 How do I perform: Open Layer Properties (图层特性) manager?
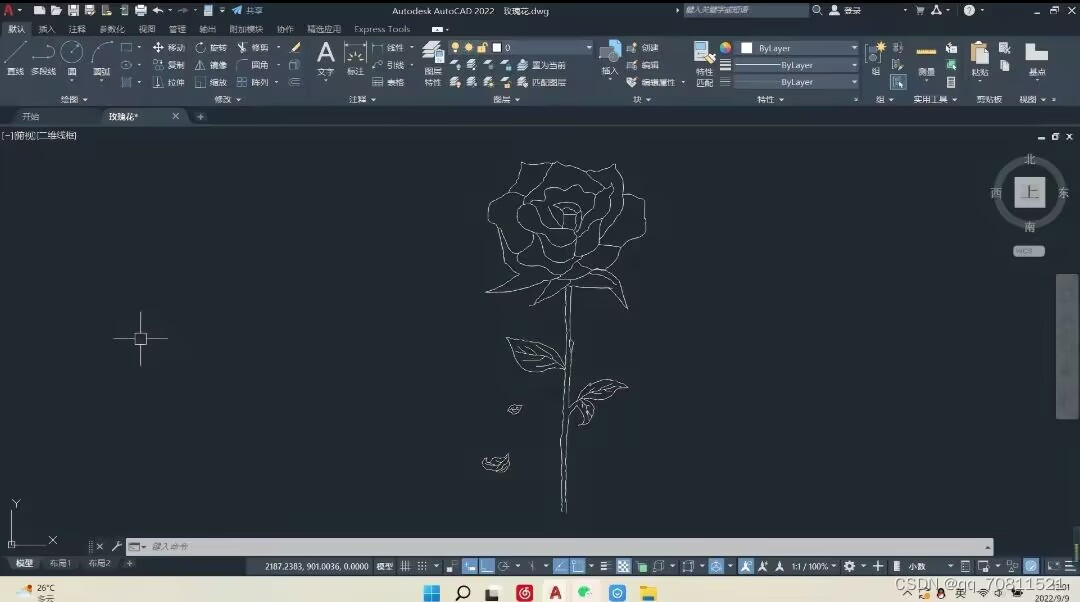[433, 63]
